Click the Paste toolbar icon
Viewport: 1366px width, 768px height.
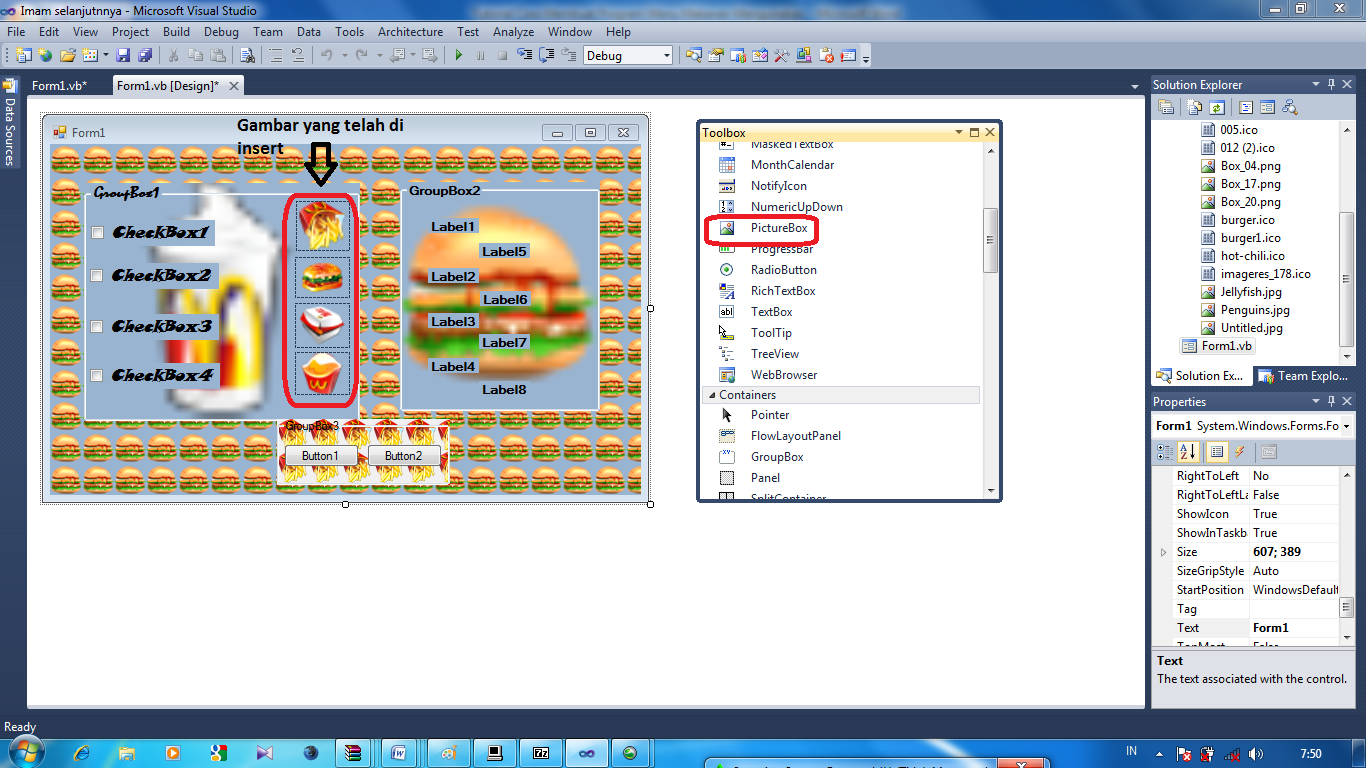(x=218, y=55)
